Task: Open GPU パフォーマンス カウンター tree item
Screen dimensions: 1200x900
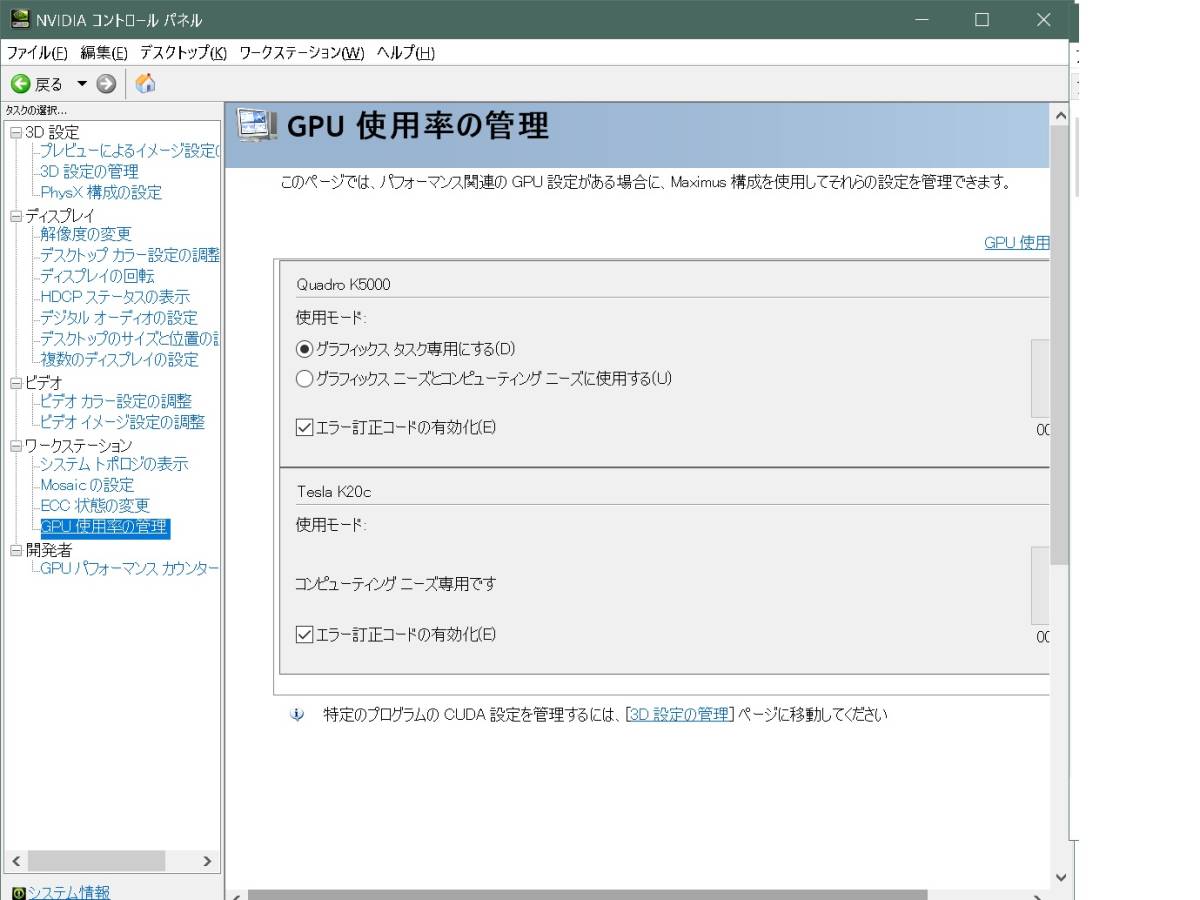Action: click(130, 568)
